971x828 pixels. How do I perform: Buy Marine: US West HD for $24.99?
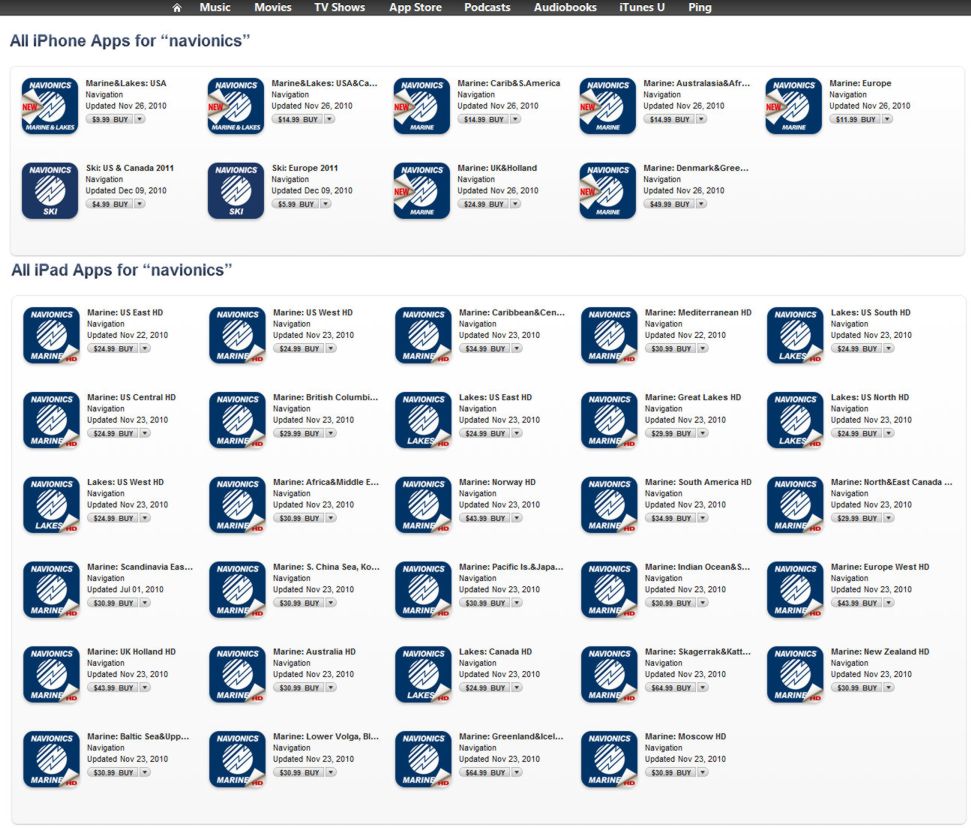[x=299, y=348]
